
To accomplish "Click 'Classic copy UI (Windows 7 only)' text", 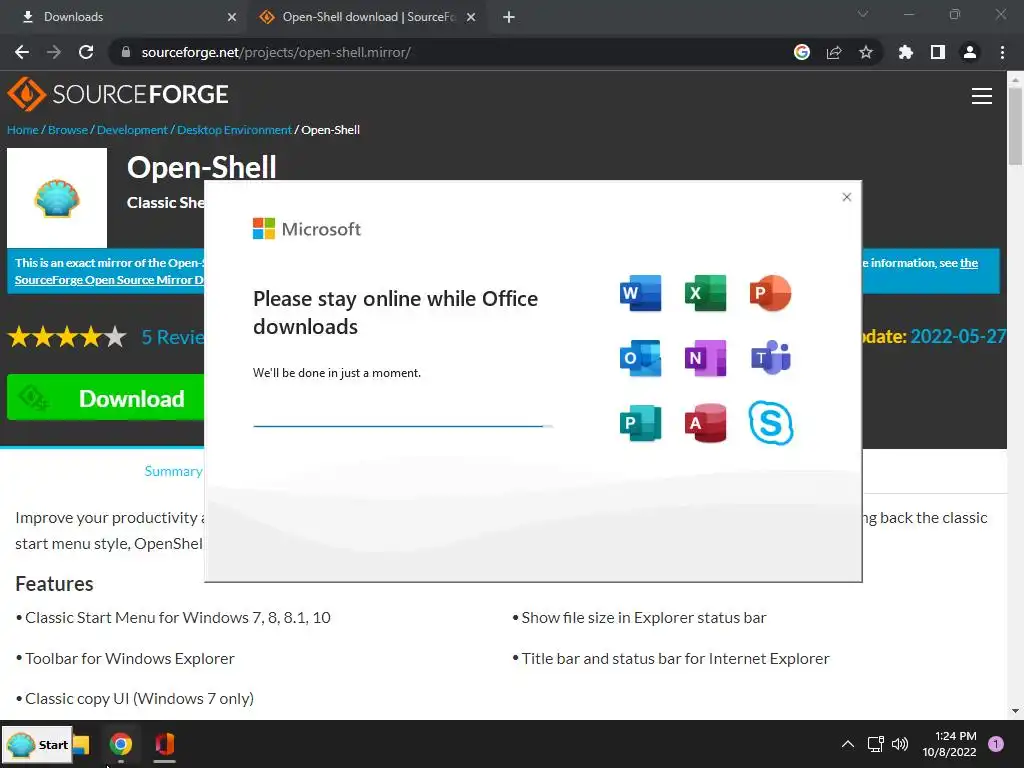I will coord(140,699).
